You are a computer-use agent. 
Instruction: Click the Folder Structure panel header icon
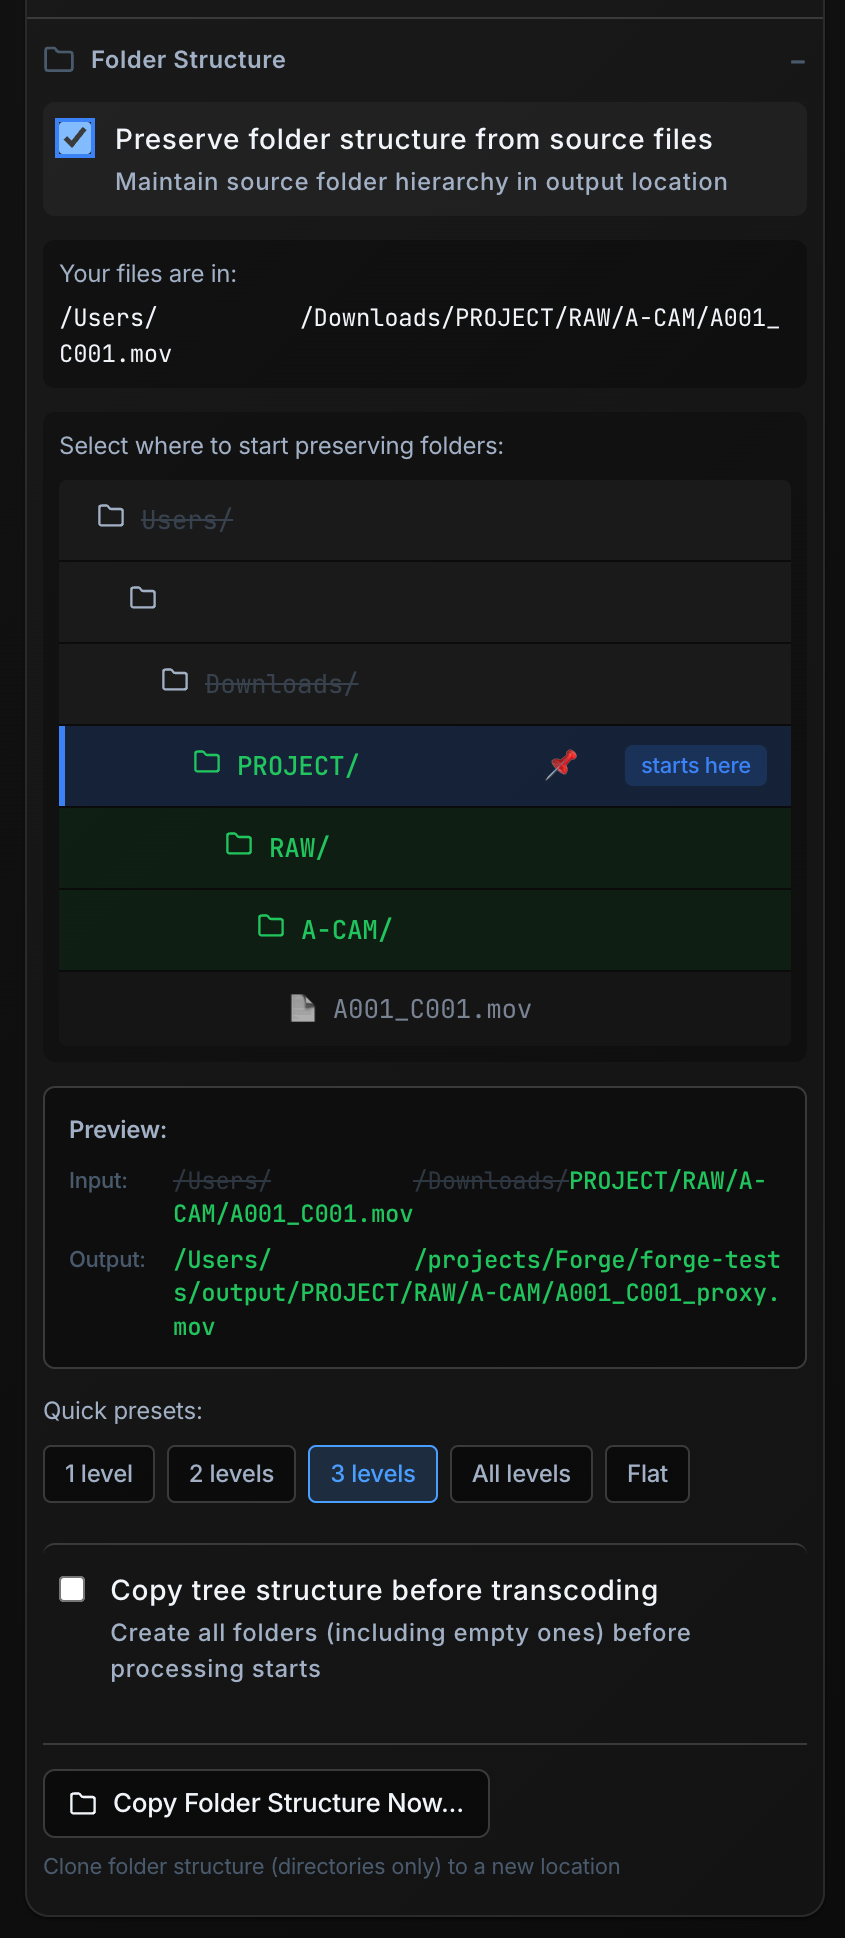[58, 59]
